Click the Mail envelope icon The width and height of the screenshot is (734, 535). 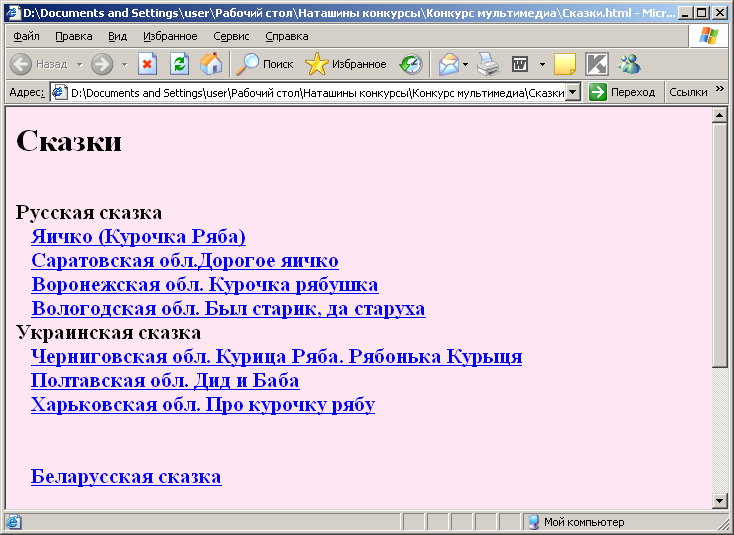pyautogui.click(x=449, y=64)
